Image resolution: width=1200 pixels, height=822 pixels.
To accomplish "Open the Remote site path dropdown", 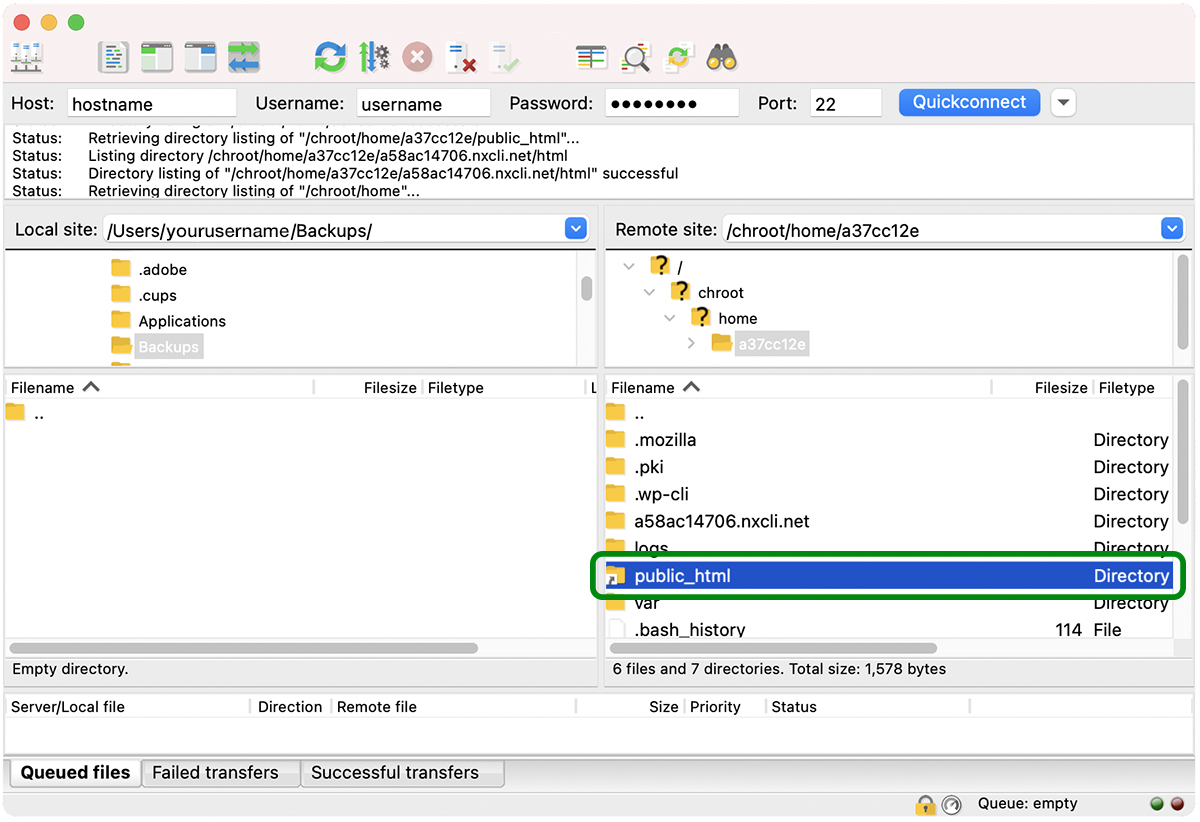I will point(1171,228).
